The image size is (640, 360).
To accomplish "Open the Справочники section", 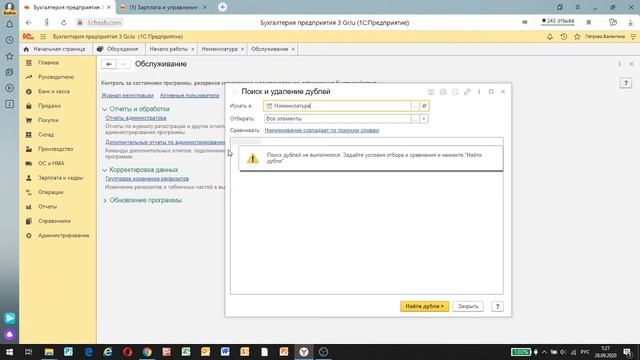I will pos(54,221).
